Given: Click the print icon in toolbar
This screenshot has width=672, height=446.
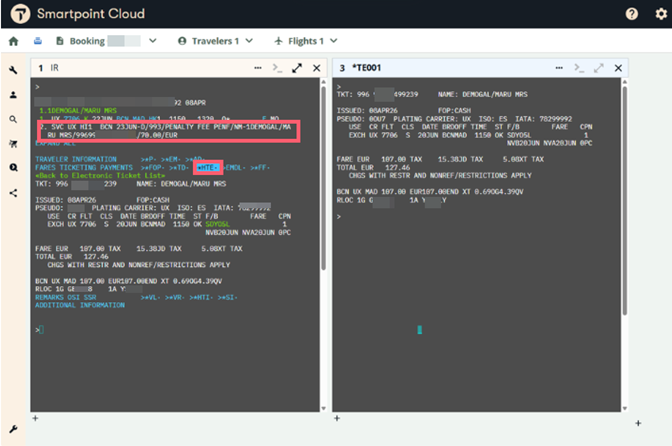Looking at the screenshot, I should (39, 42).
